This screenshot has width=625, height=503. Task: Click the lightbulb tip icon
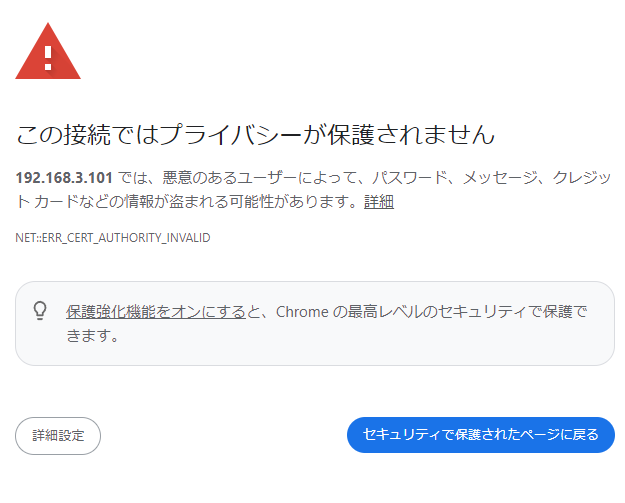(x=41, y=311)
